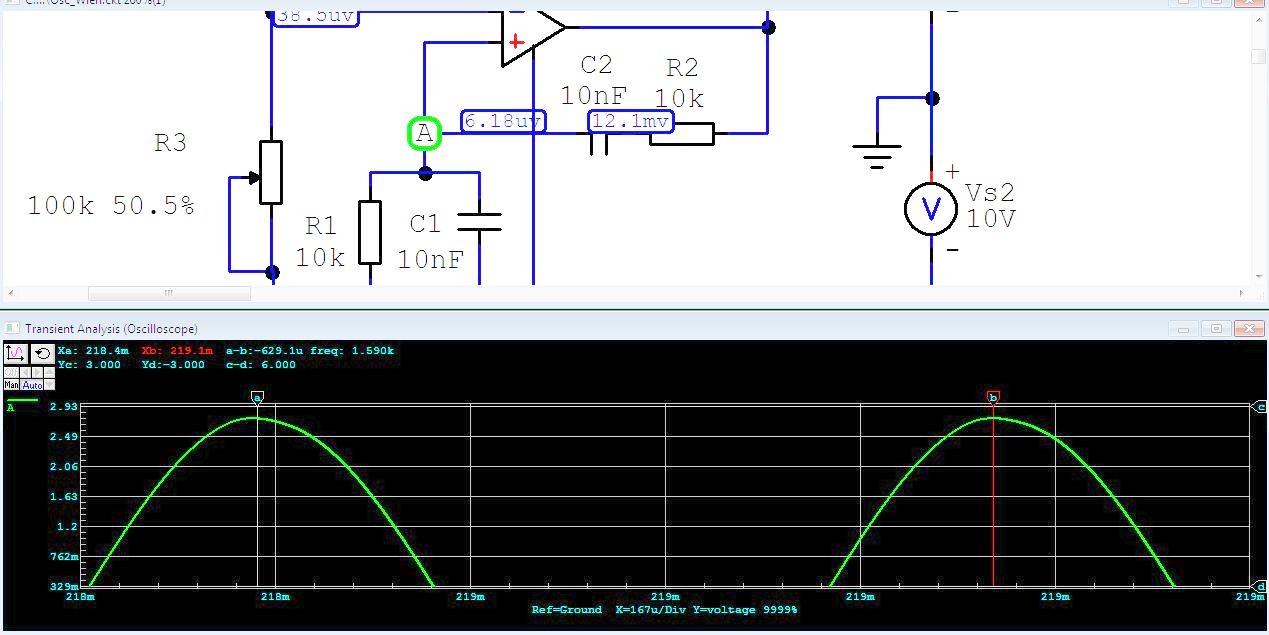
Task: Click the probe A node marker in schematic
Action: click(x=425, y=133)
